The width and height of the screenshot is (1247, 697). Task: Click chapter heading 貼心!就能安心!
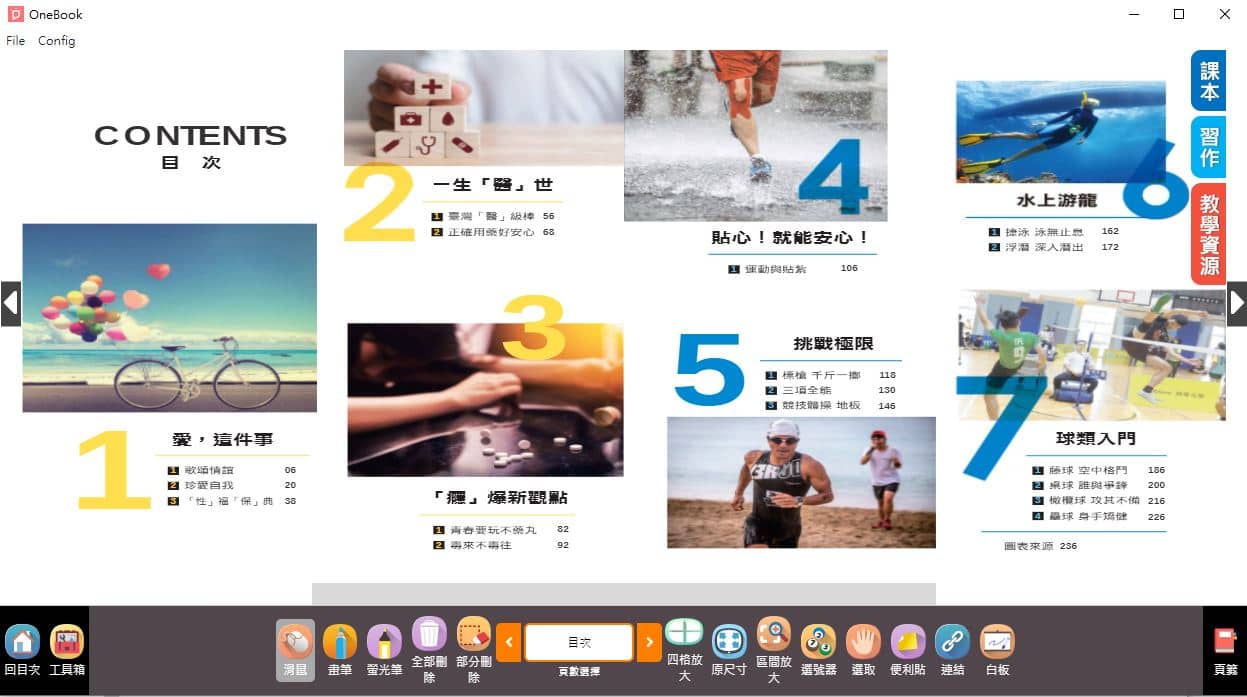click(790, 238)
